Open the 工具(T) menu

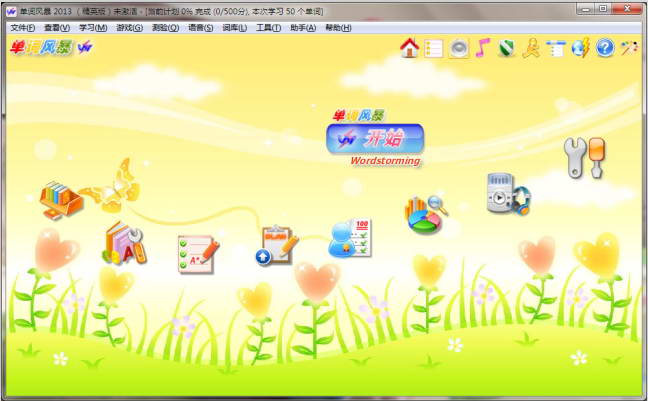tap(269, 28)
